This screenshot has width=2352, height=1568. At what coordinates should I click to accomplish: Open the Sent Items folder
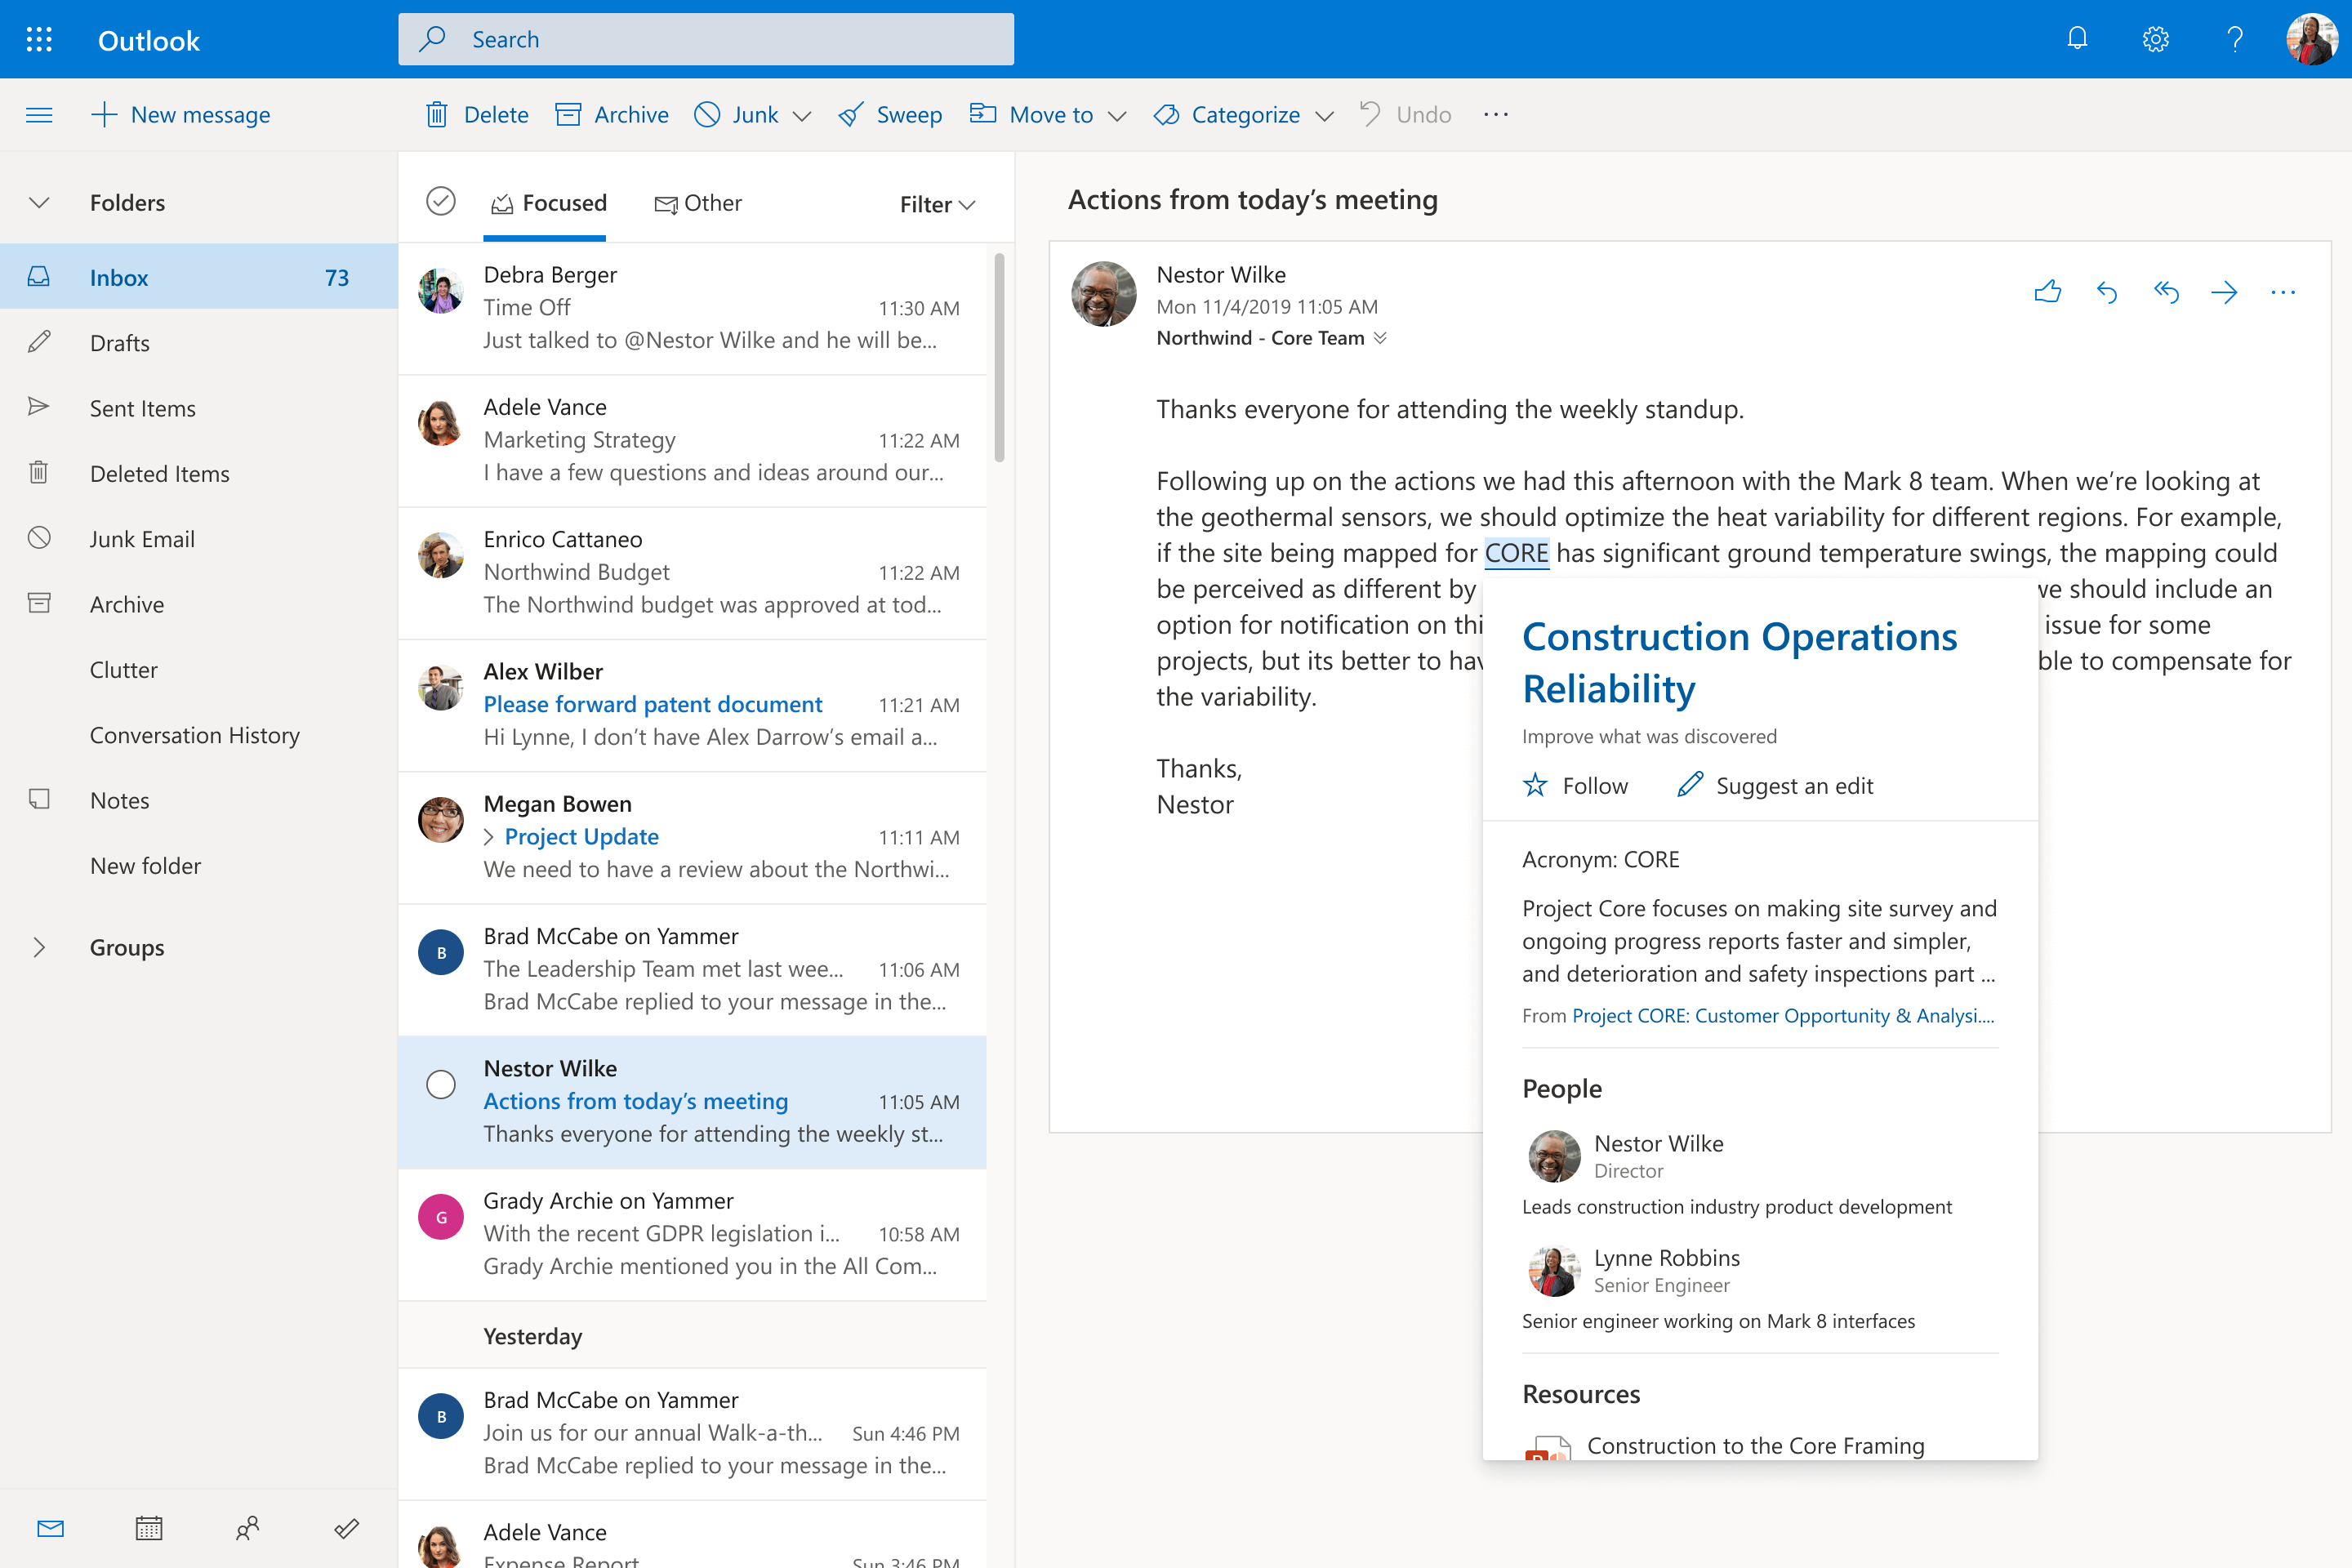pyautogui.click(x=143, y=408)
